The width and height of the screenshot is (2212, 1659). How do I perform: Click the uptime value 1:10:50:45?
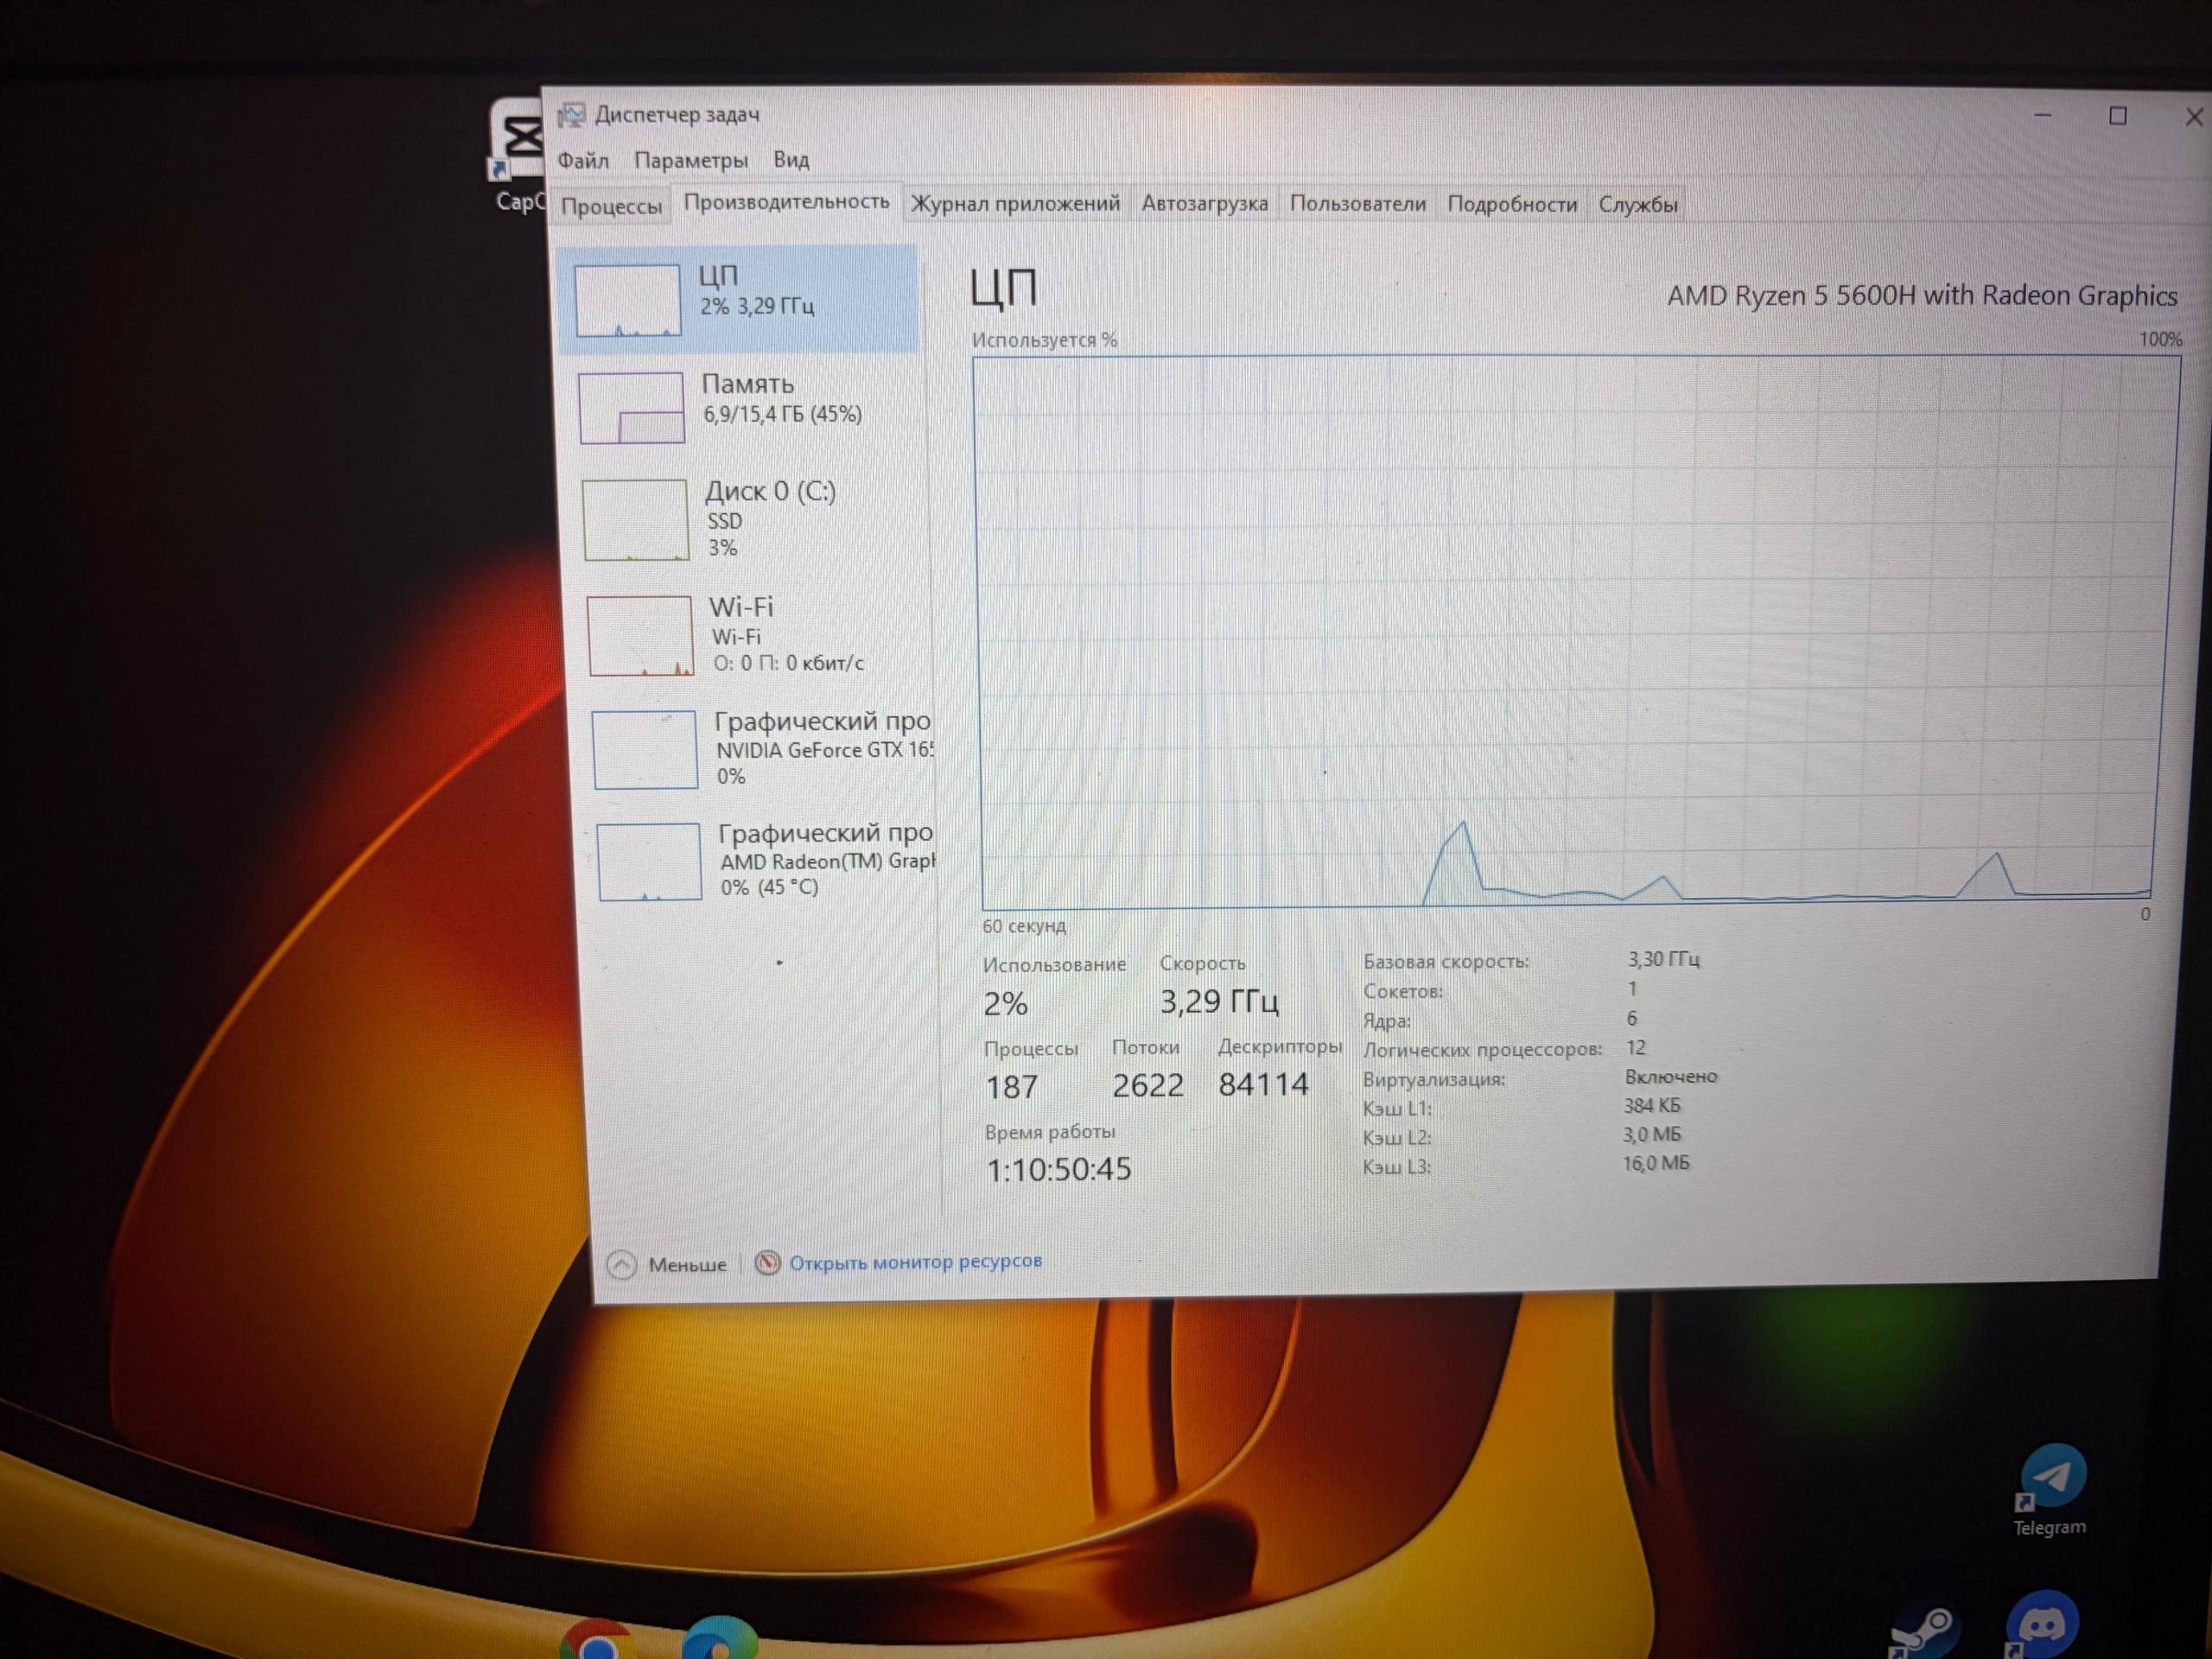pos(1058,1170)
